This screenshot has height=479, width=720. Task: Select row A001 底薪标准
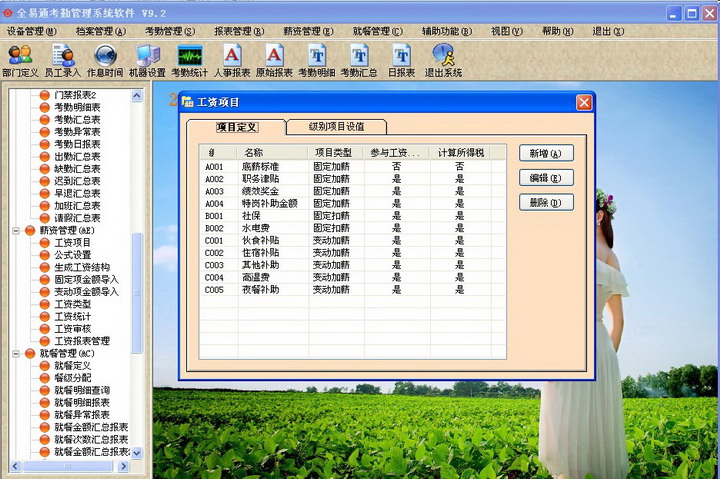tap(353, 166)
